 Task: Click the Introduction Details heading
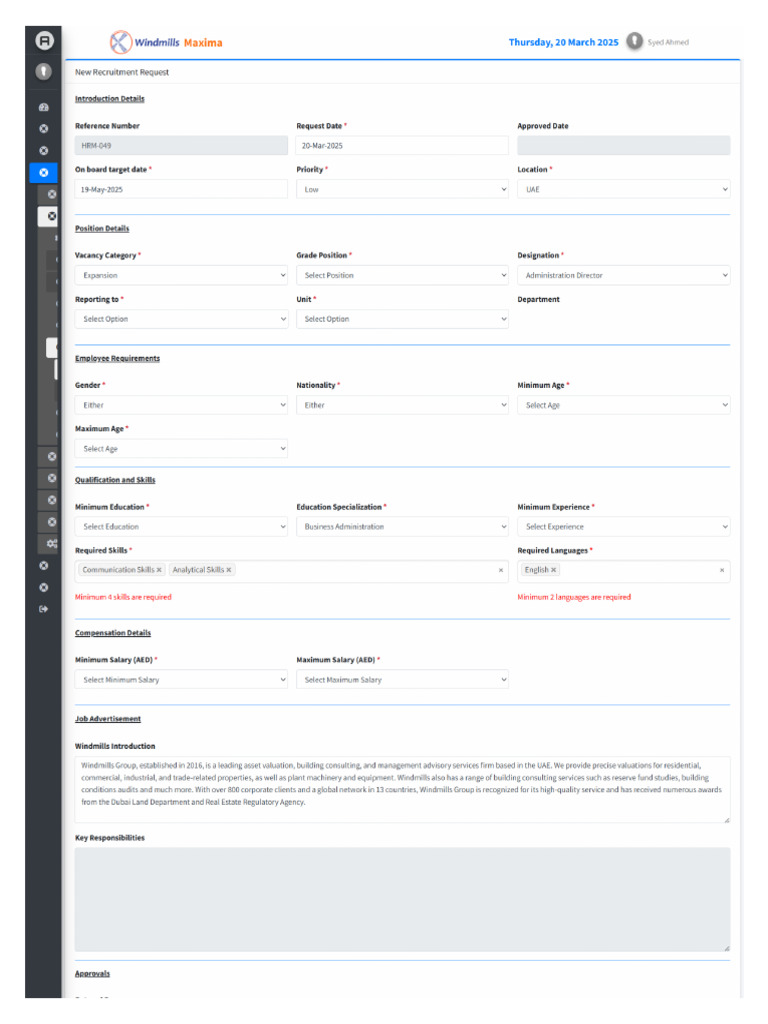110,99
